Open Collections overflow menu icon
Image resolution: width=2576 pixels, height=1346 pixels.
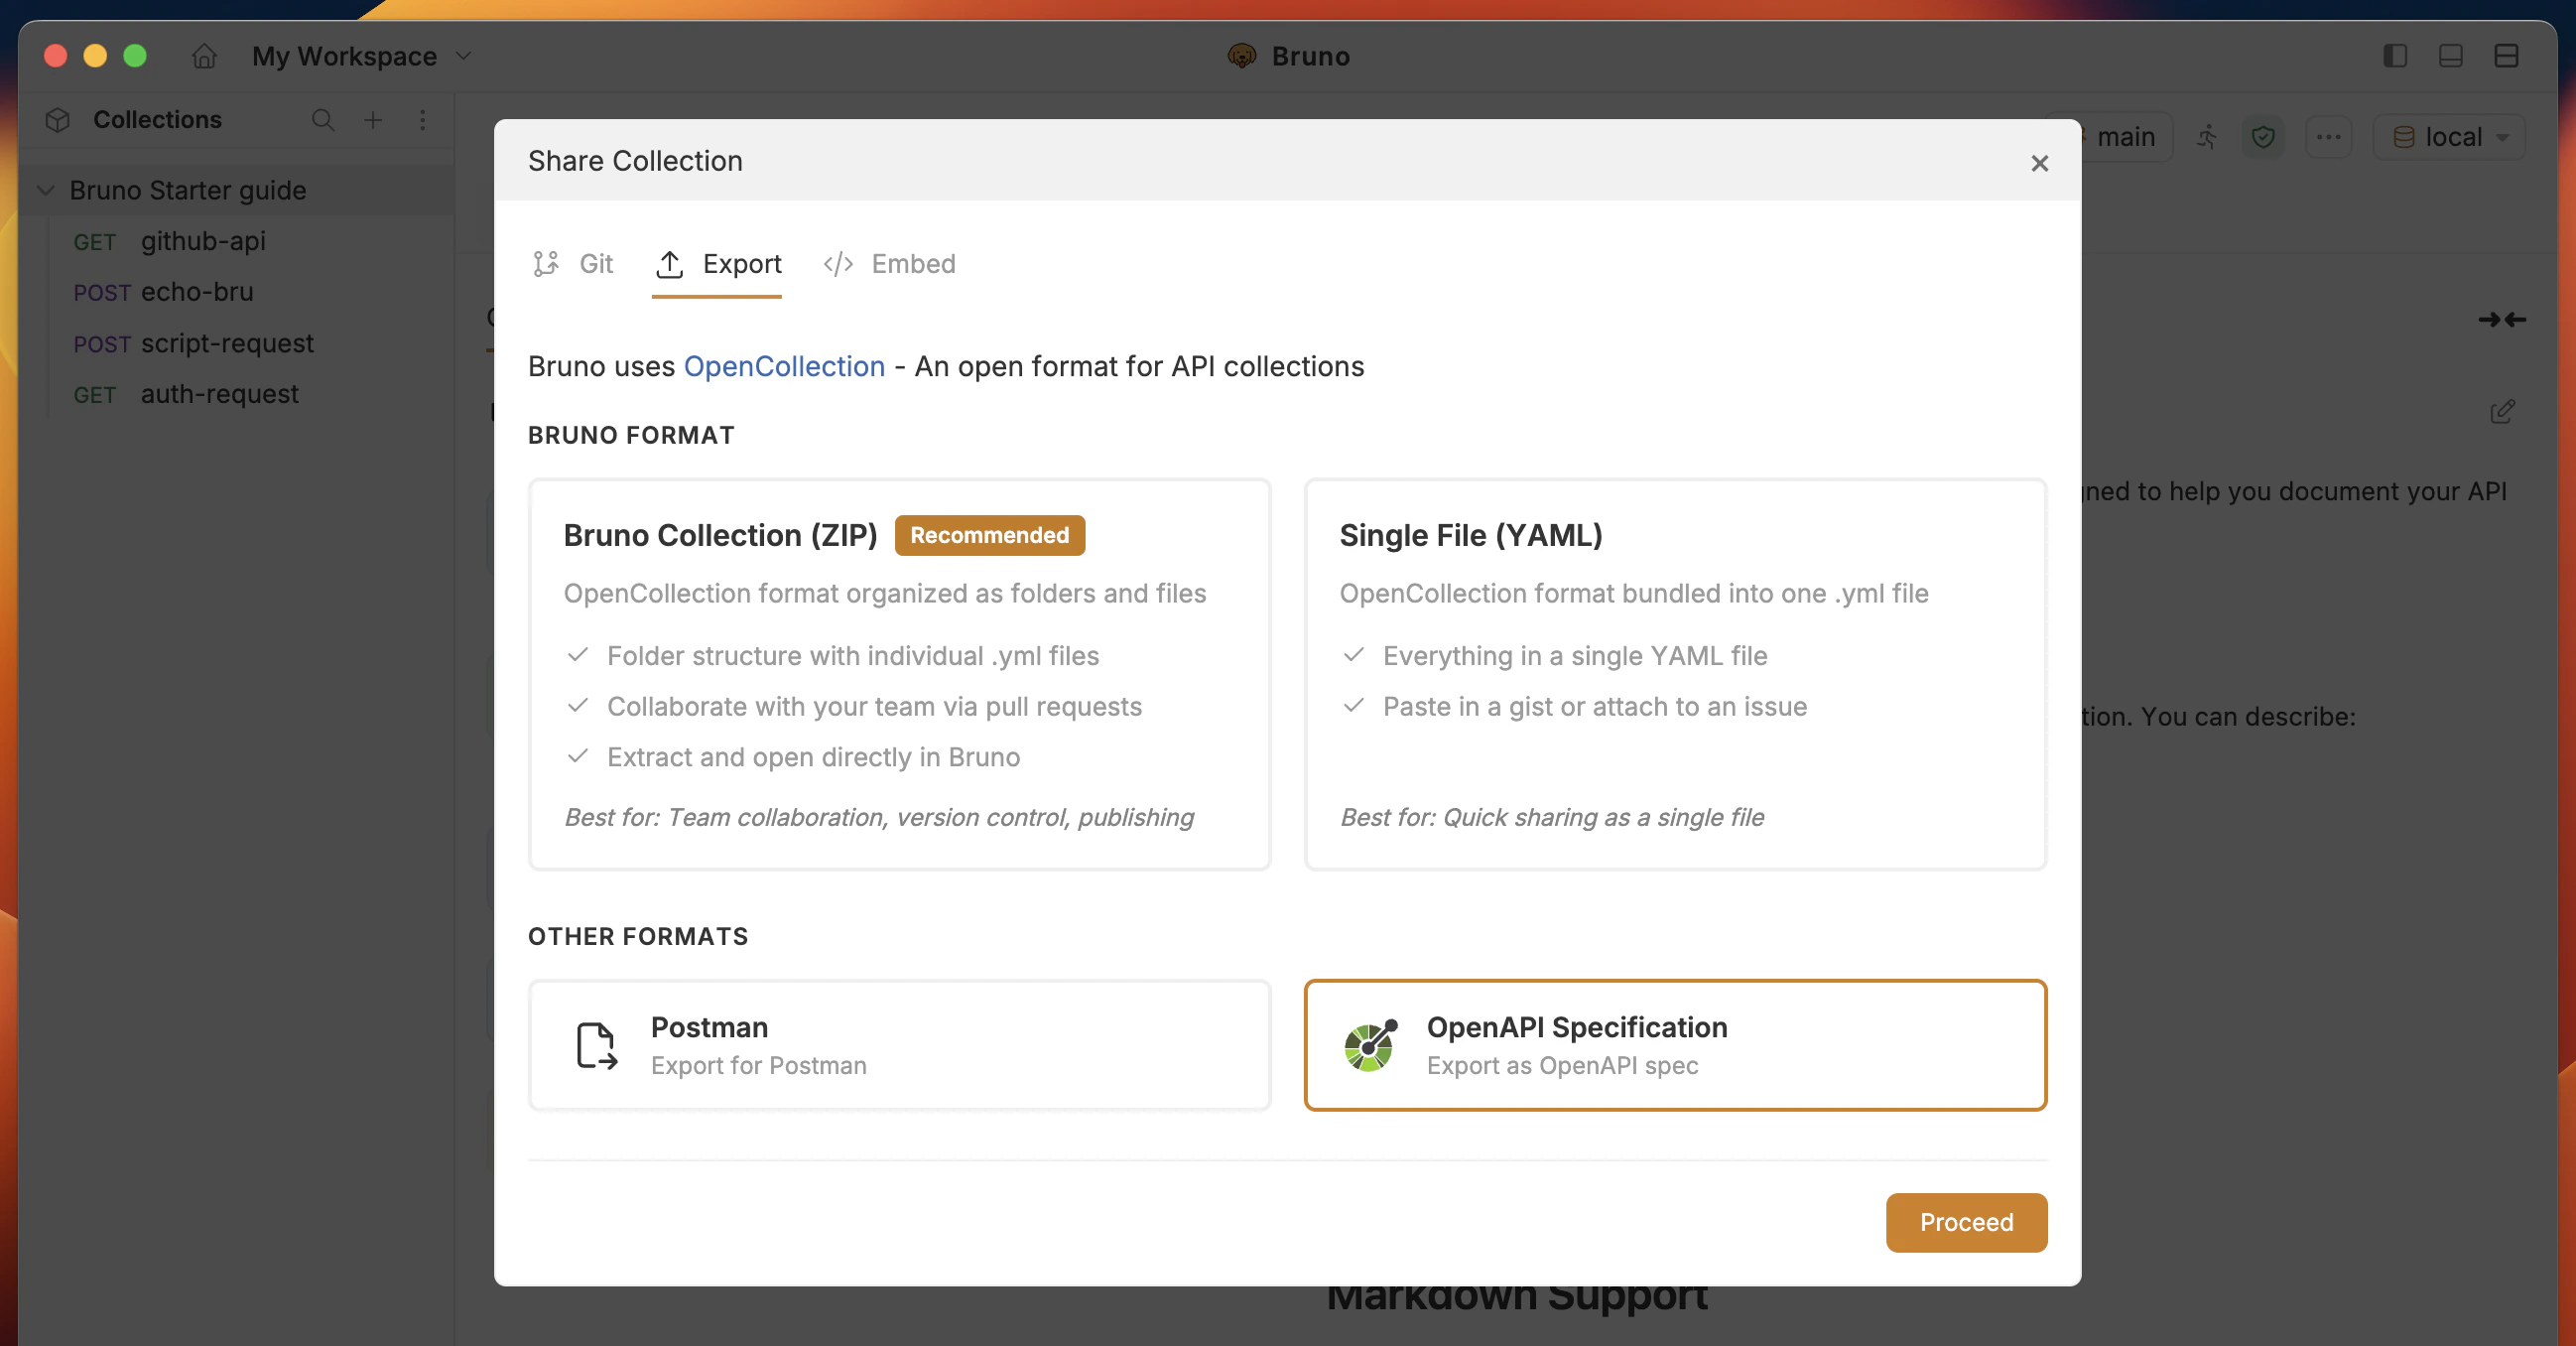[422, 120]
